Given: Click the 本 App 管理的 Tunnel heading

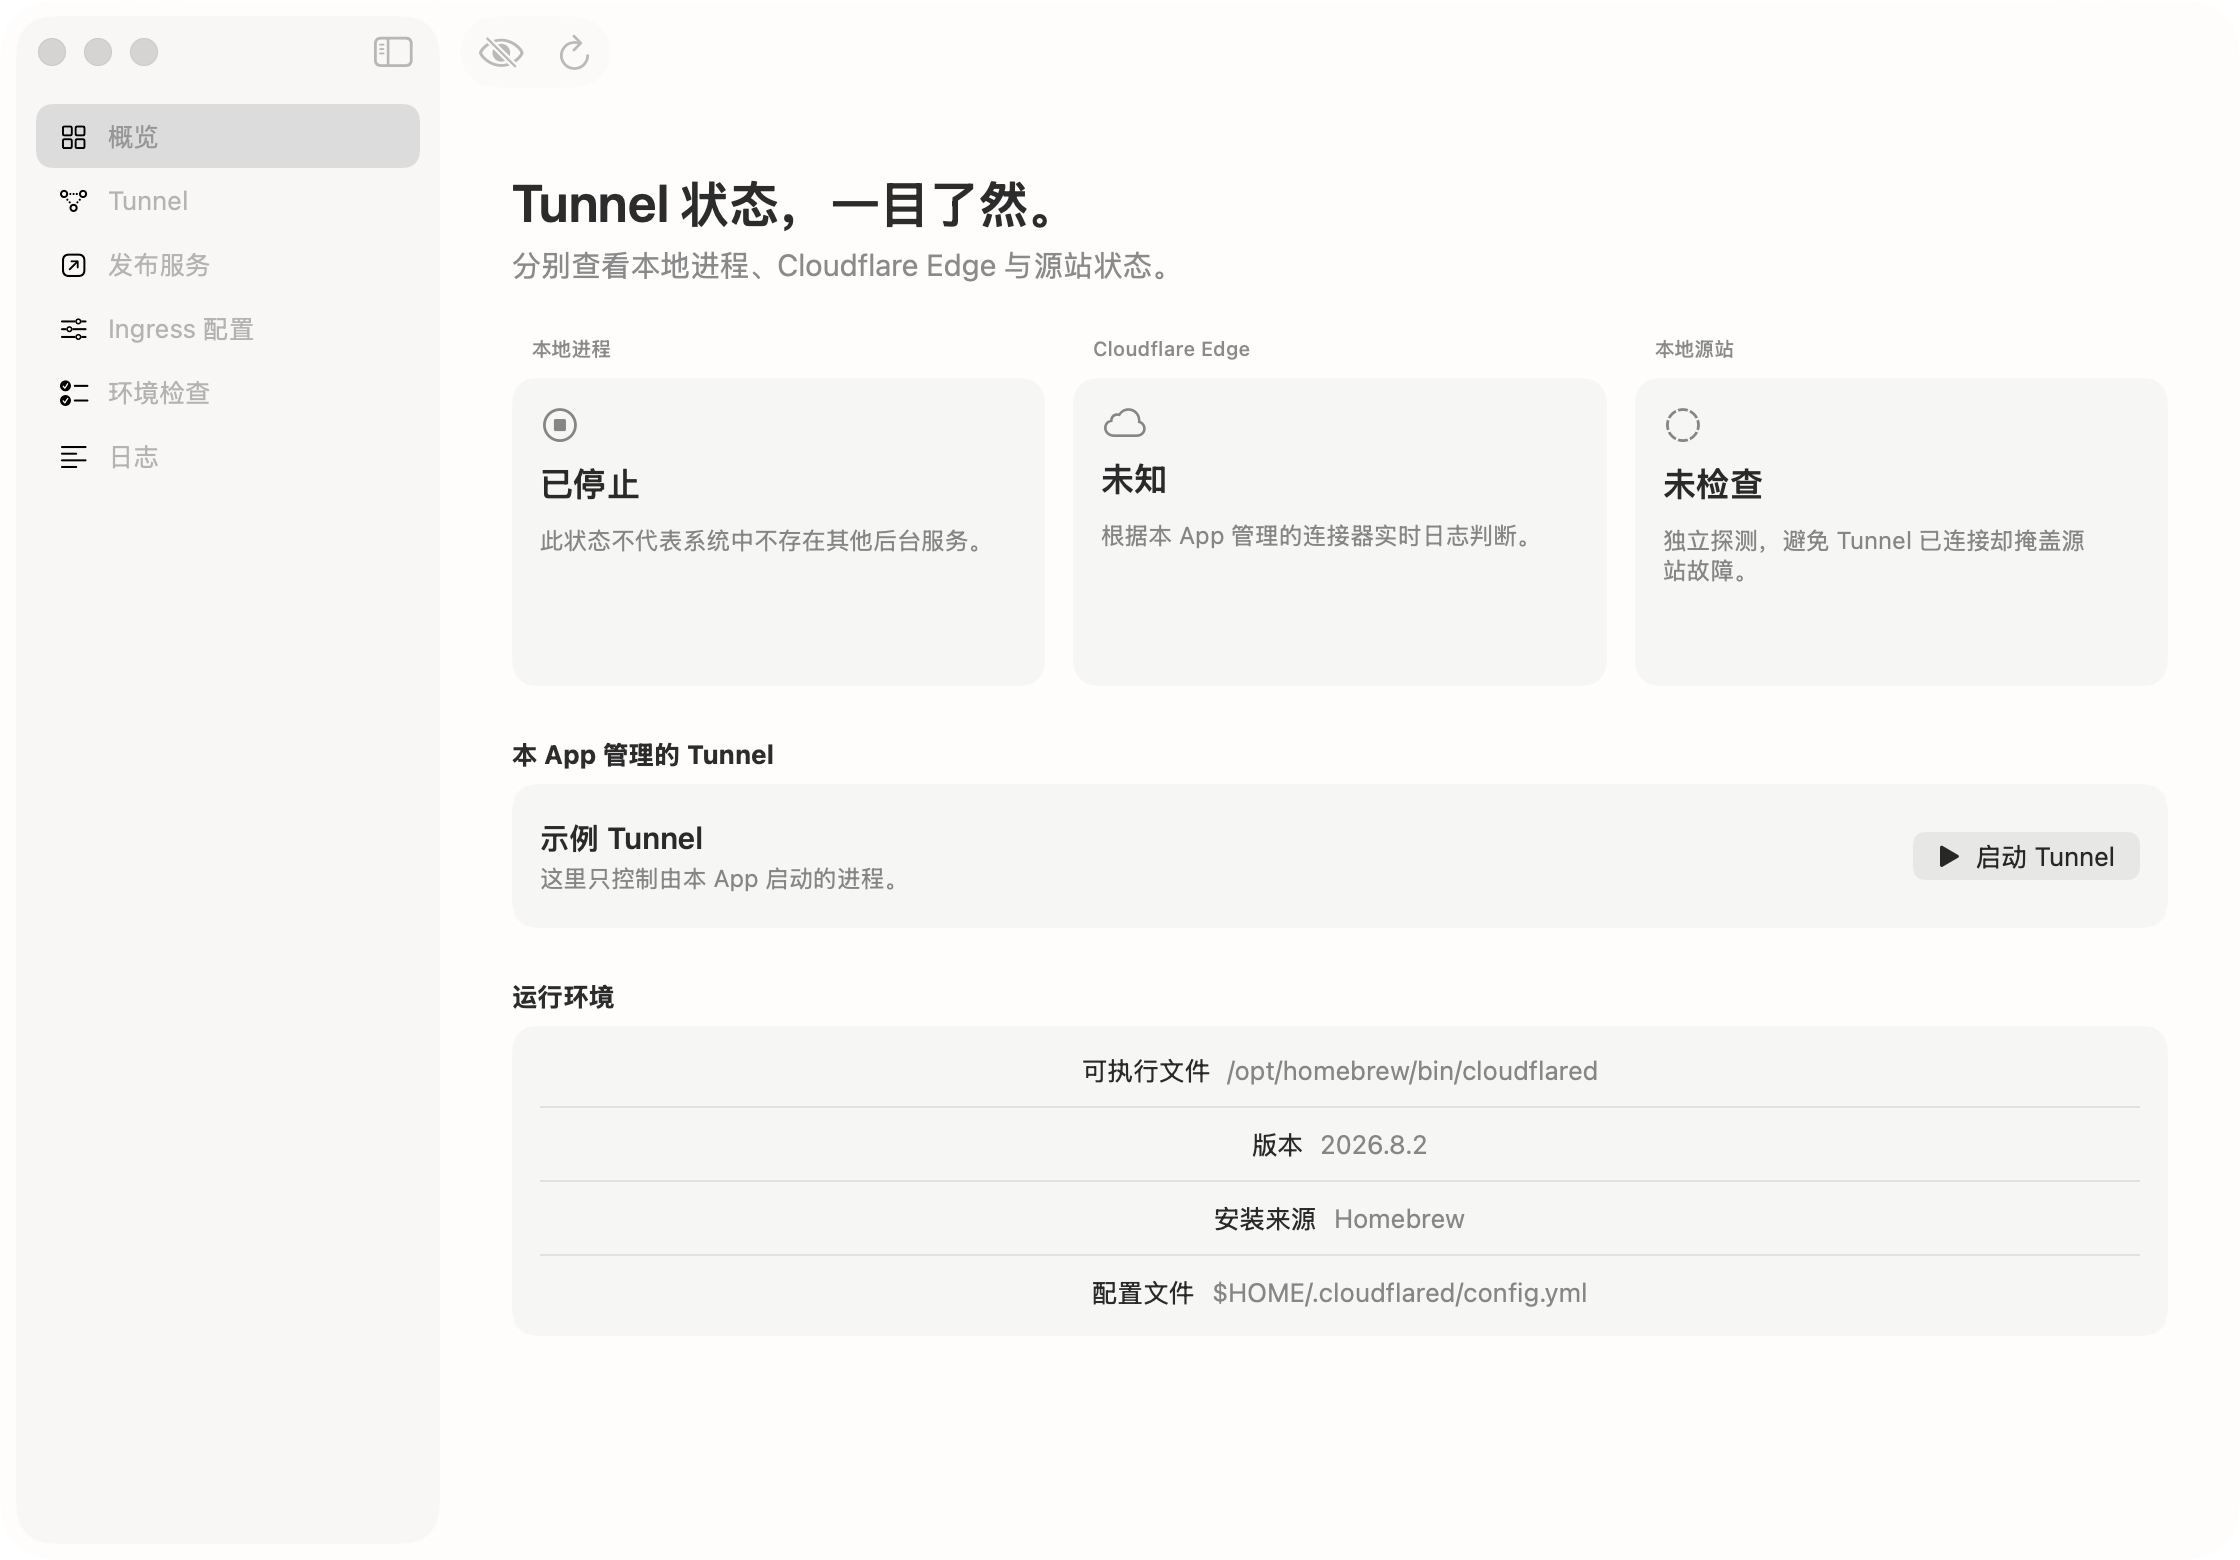Looking at the screenshot, I should [x=643, y=755].
